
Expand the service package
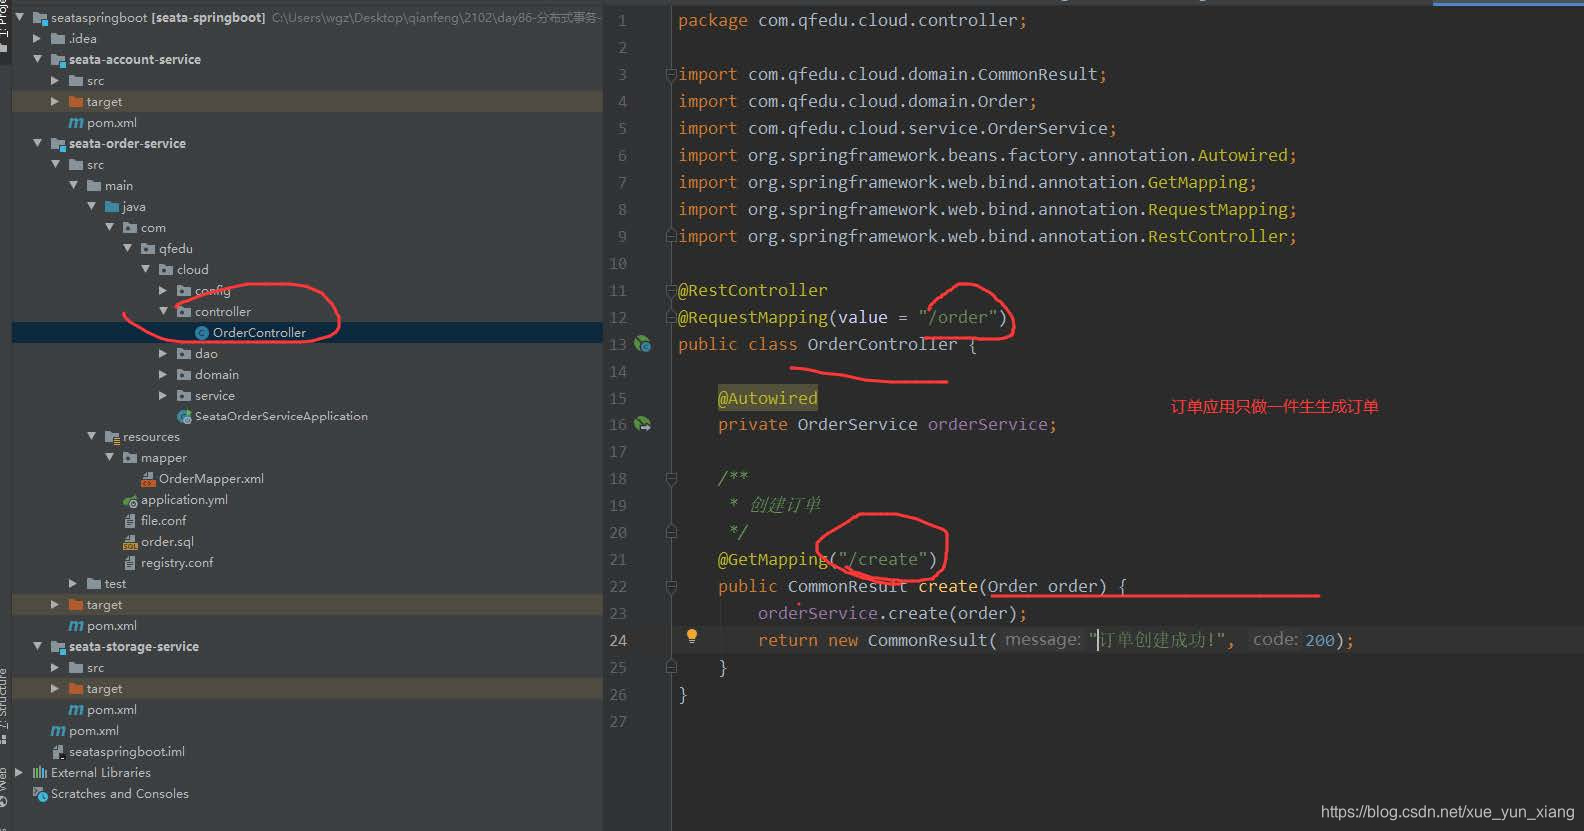pyautogui.click(x=163, y=396)
